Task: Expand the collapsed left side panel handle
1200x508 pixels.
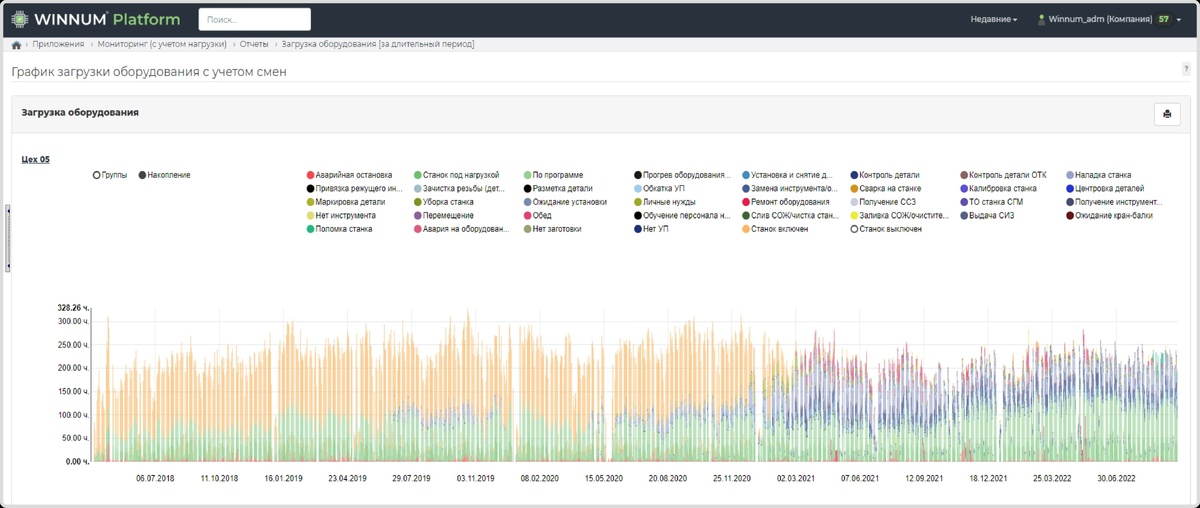Action: pyautogui.click(x=8, y=238)
